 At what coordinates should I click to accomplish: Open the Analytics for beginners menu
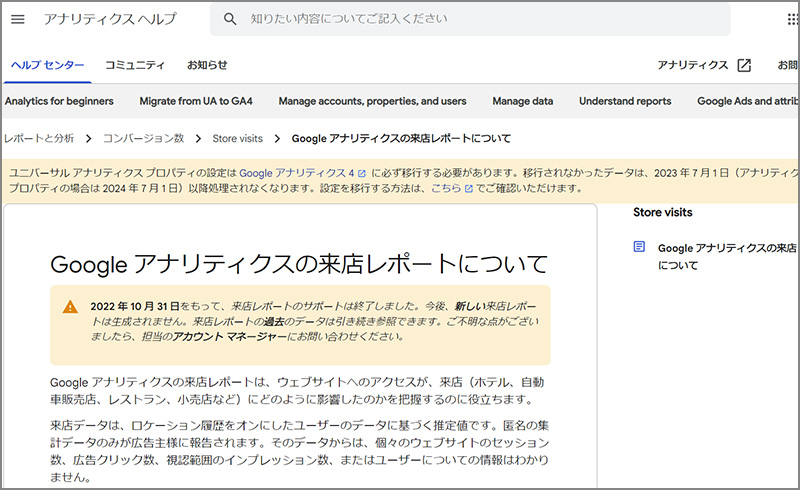59,101
